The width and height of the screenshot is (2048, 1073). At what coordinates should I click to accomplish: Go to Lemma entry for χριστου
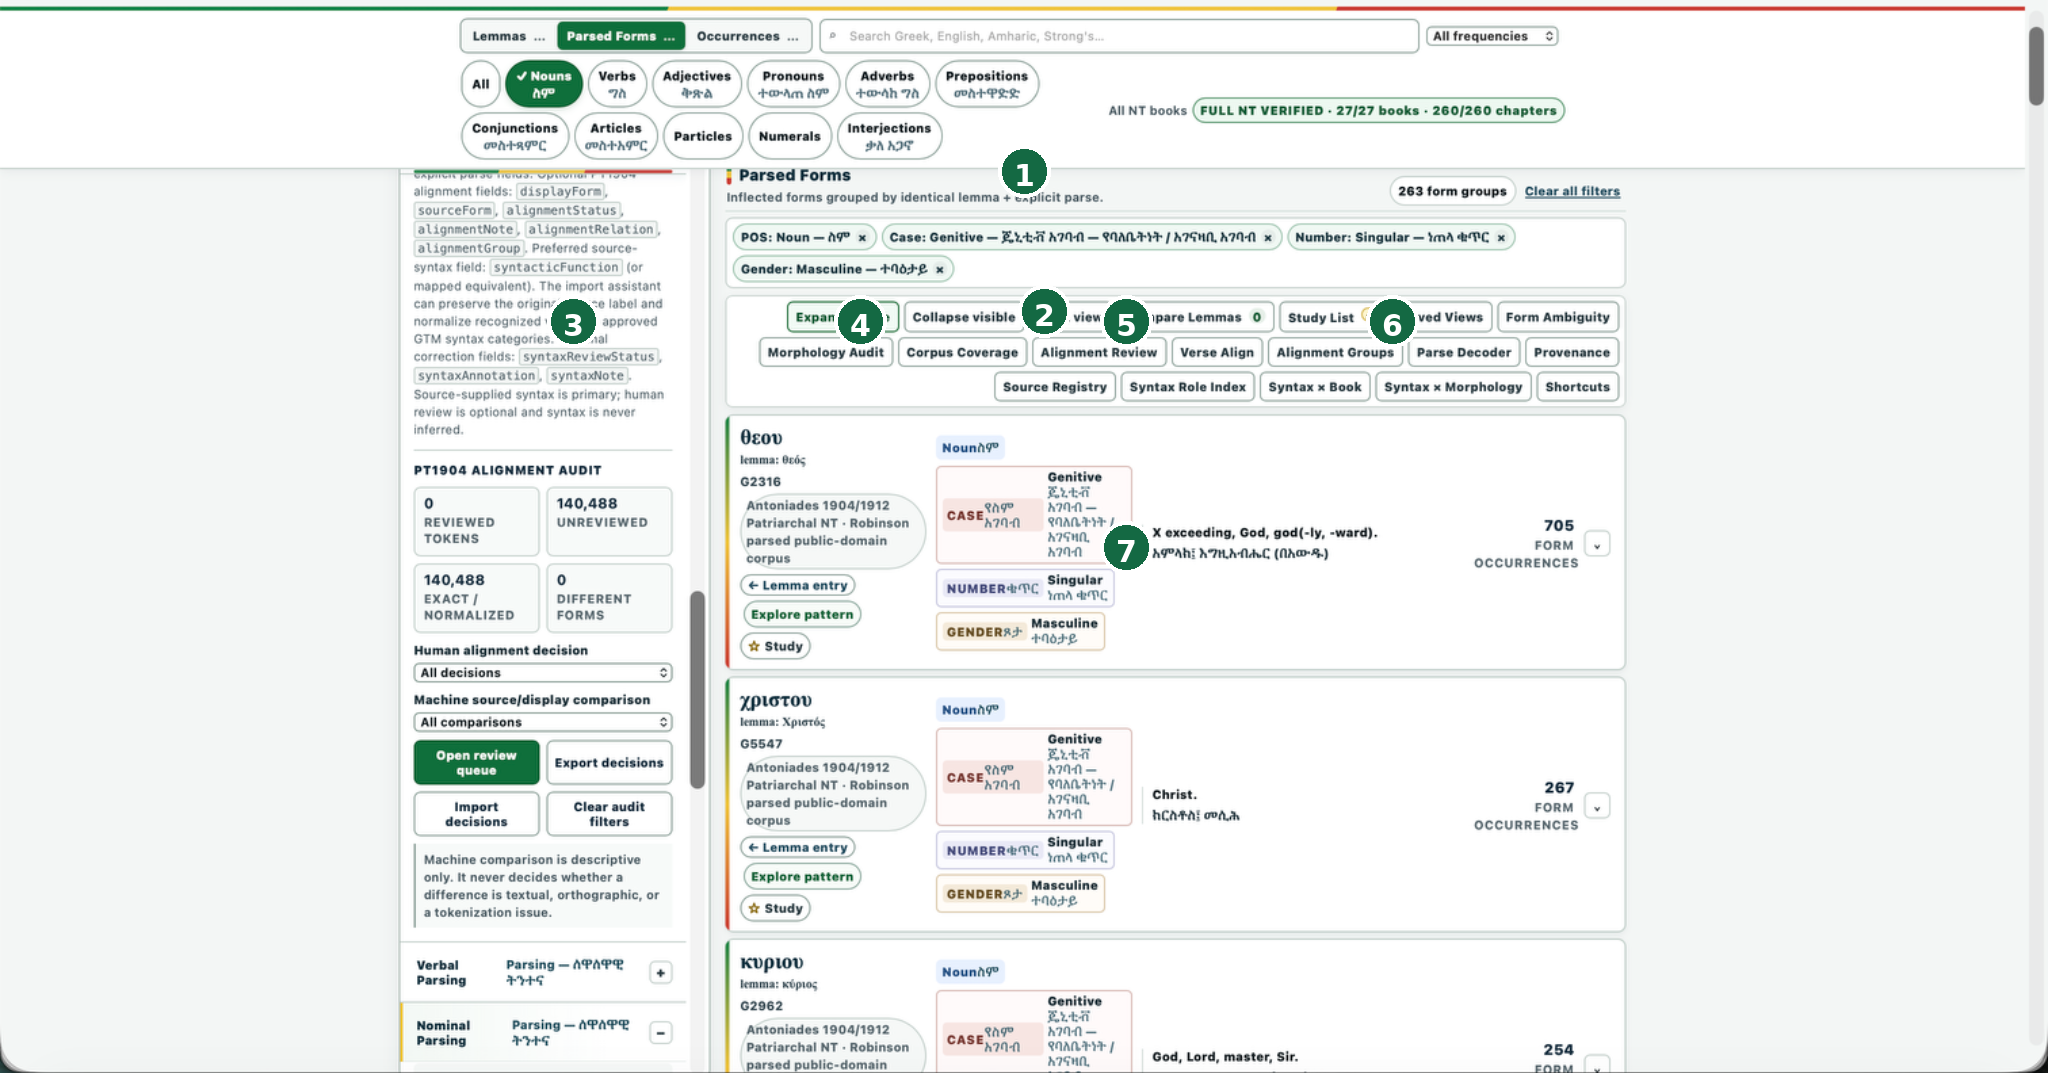point(798,848)
